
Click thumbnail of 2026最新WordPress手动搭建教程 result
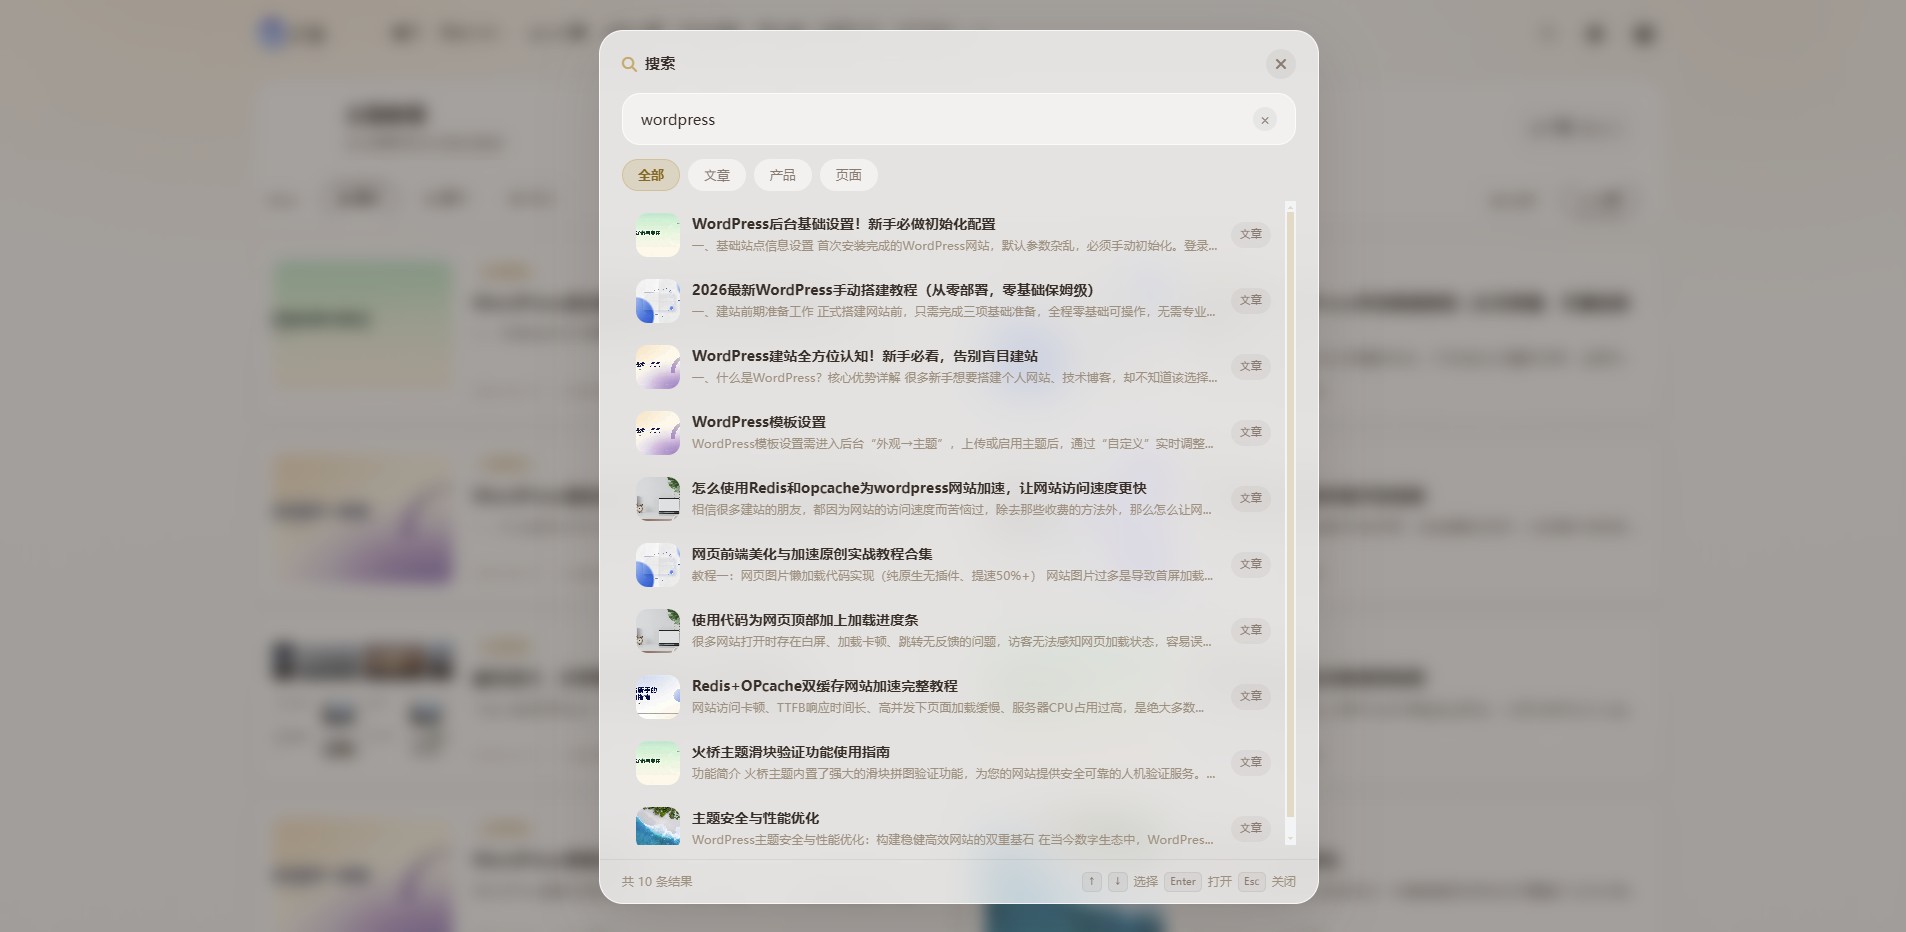[x=658, y=301]
